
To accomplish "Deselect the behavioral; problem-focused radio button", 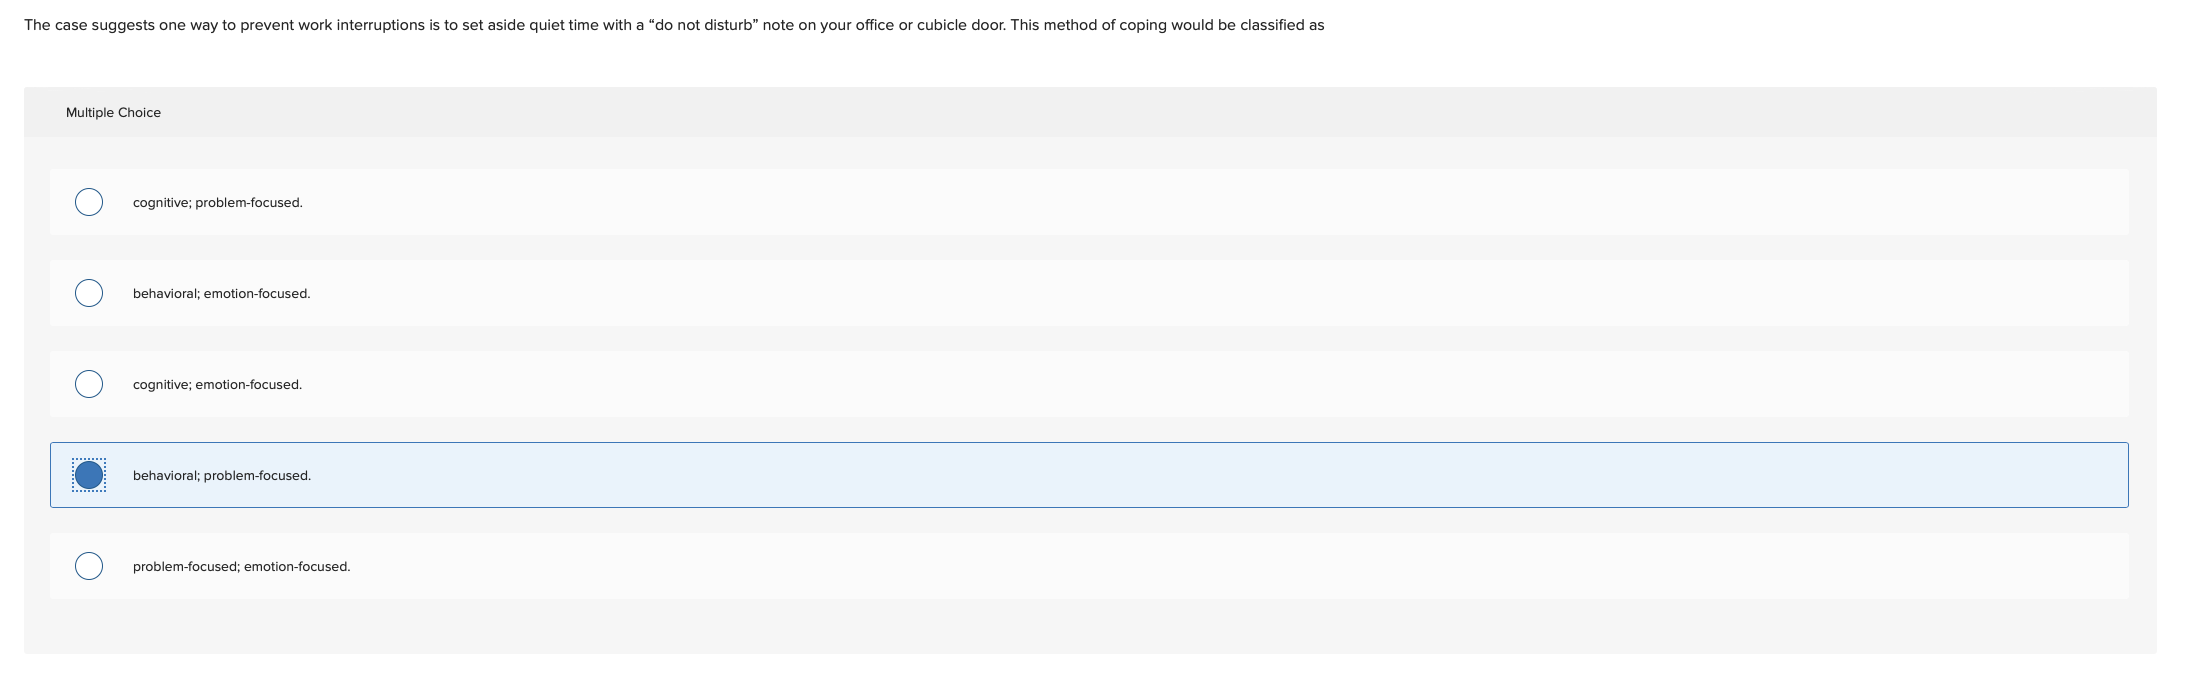I will pyautogui.click(x=89, y=475).
